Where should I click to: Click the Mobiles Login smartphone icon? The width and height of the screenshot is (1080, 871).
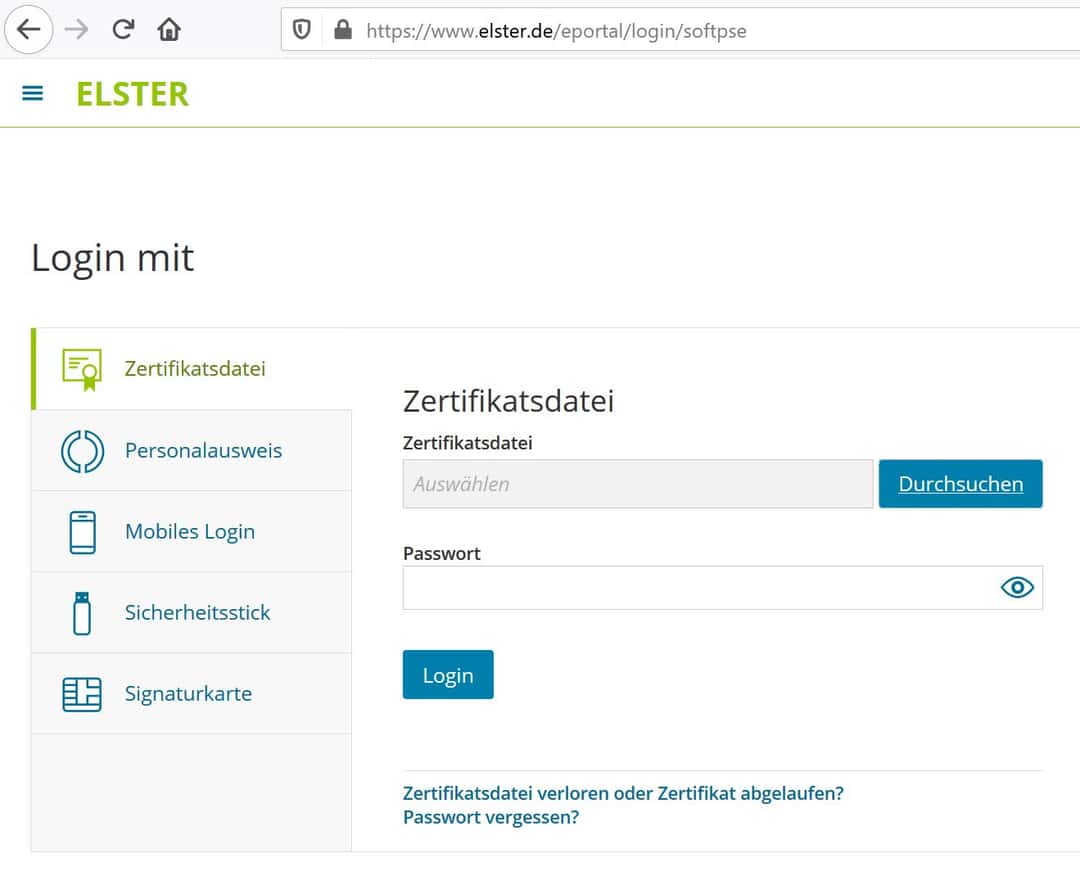[83, 532]
